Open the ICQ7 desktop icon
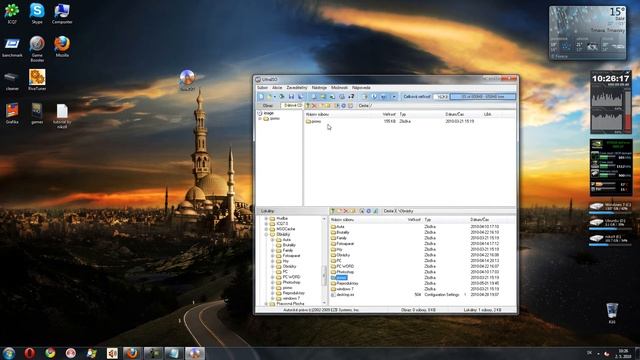 click(12, 13)
